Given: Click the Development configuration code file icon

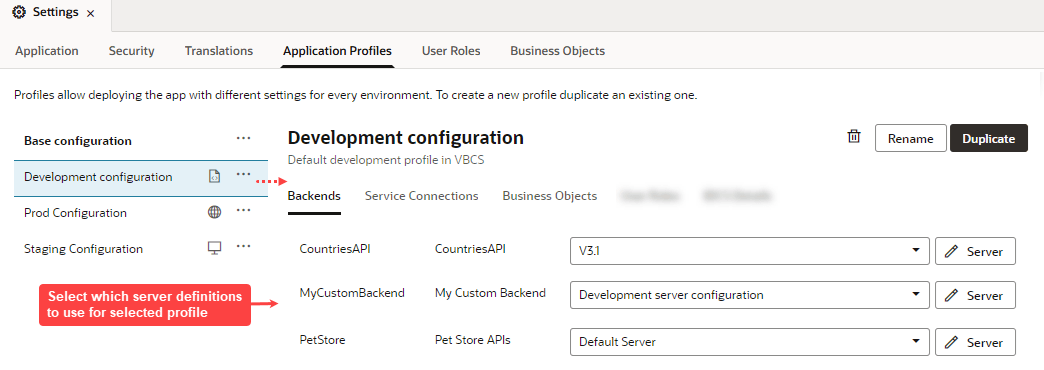Looking at the screenshot, I should [214, 177].
